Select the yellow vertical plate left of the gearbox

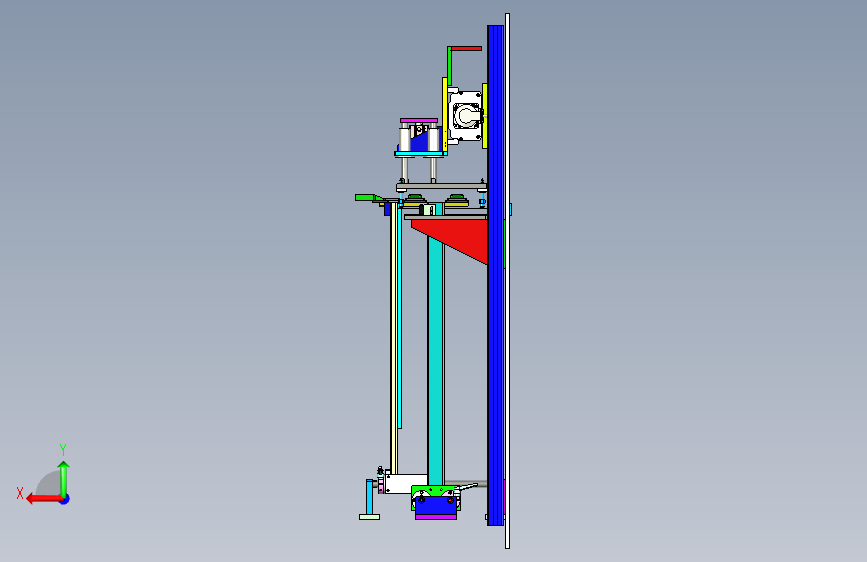(445, 113)
